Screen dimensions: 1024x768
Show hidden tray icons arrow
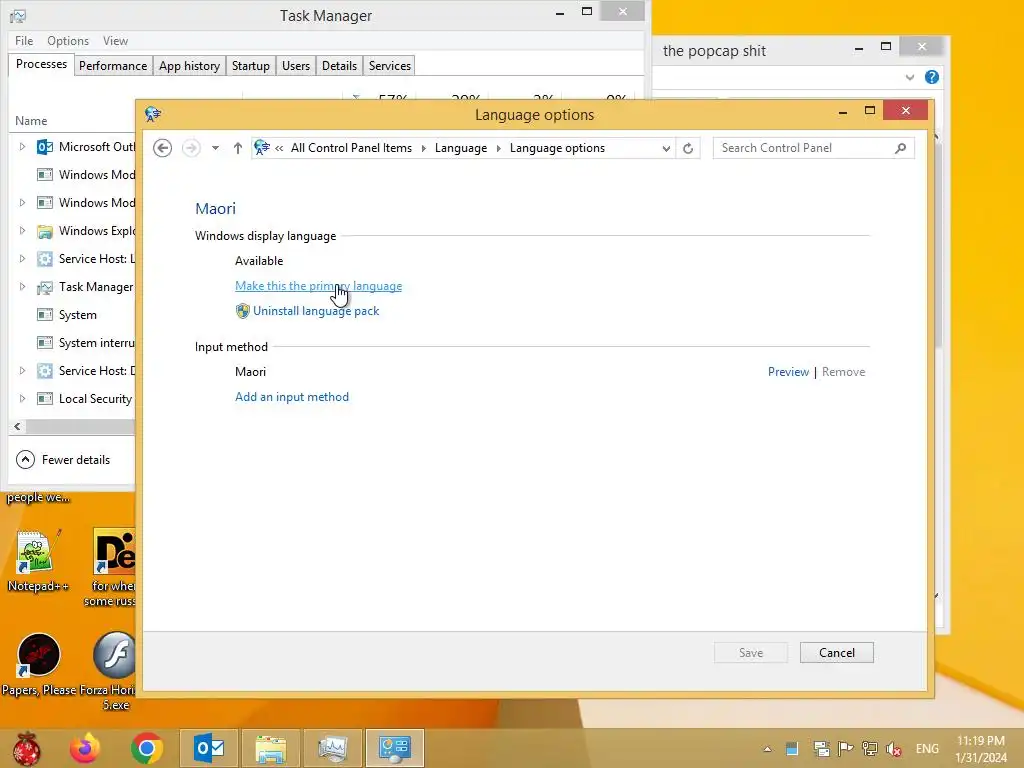pyautogui.click(x=767, y=749)
